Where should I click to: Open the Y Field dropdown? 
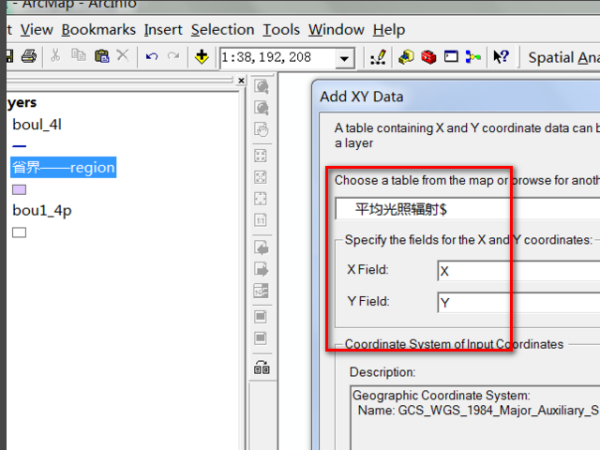click(518, 302)
